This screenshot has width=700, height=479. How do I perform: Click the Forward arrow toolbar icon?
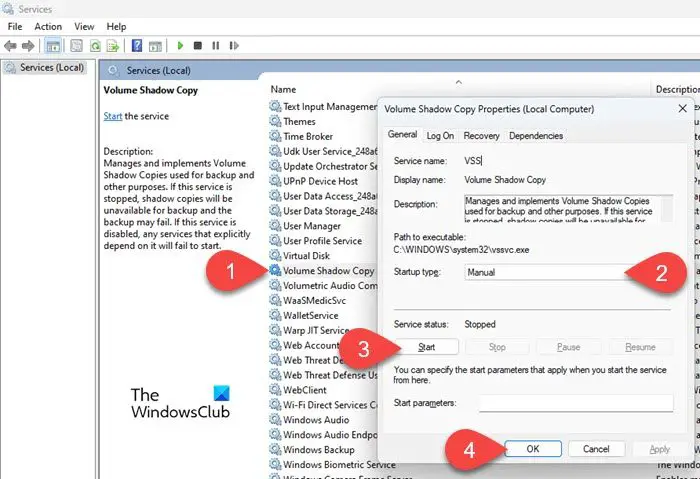(x=28, y=46)
